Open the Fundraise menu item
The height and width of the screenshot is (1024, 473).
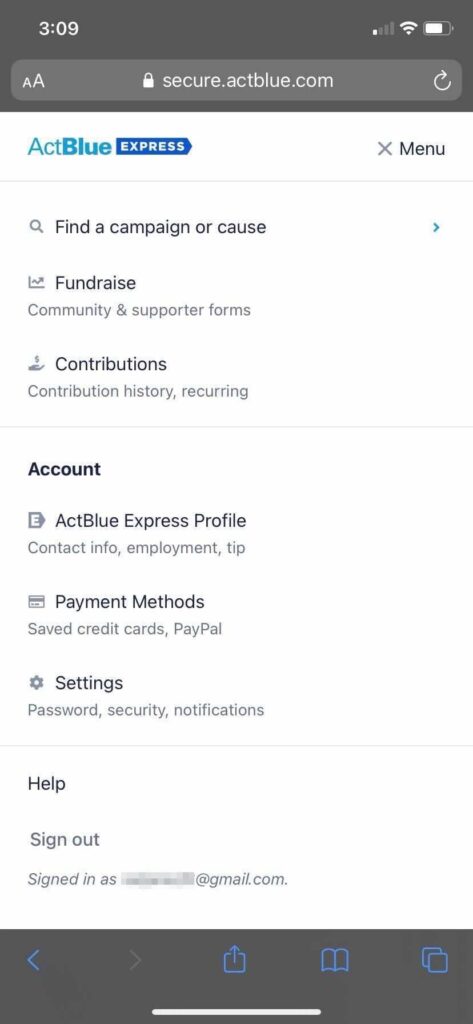139,295
